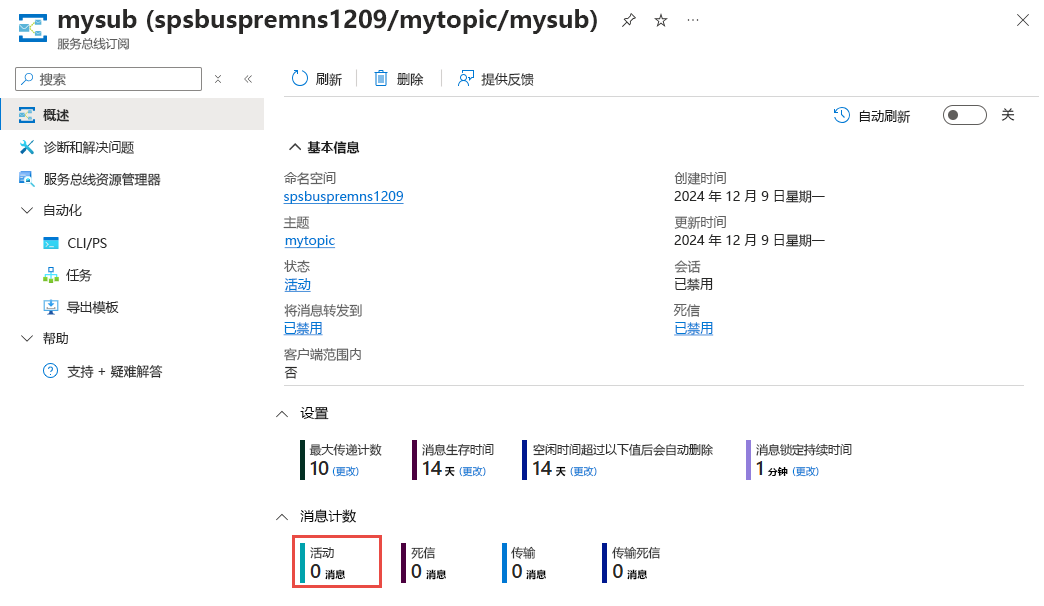
Task: Collapse the sidebar with double chevron
Action: click(x=248, y=79)
